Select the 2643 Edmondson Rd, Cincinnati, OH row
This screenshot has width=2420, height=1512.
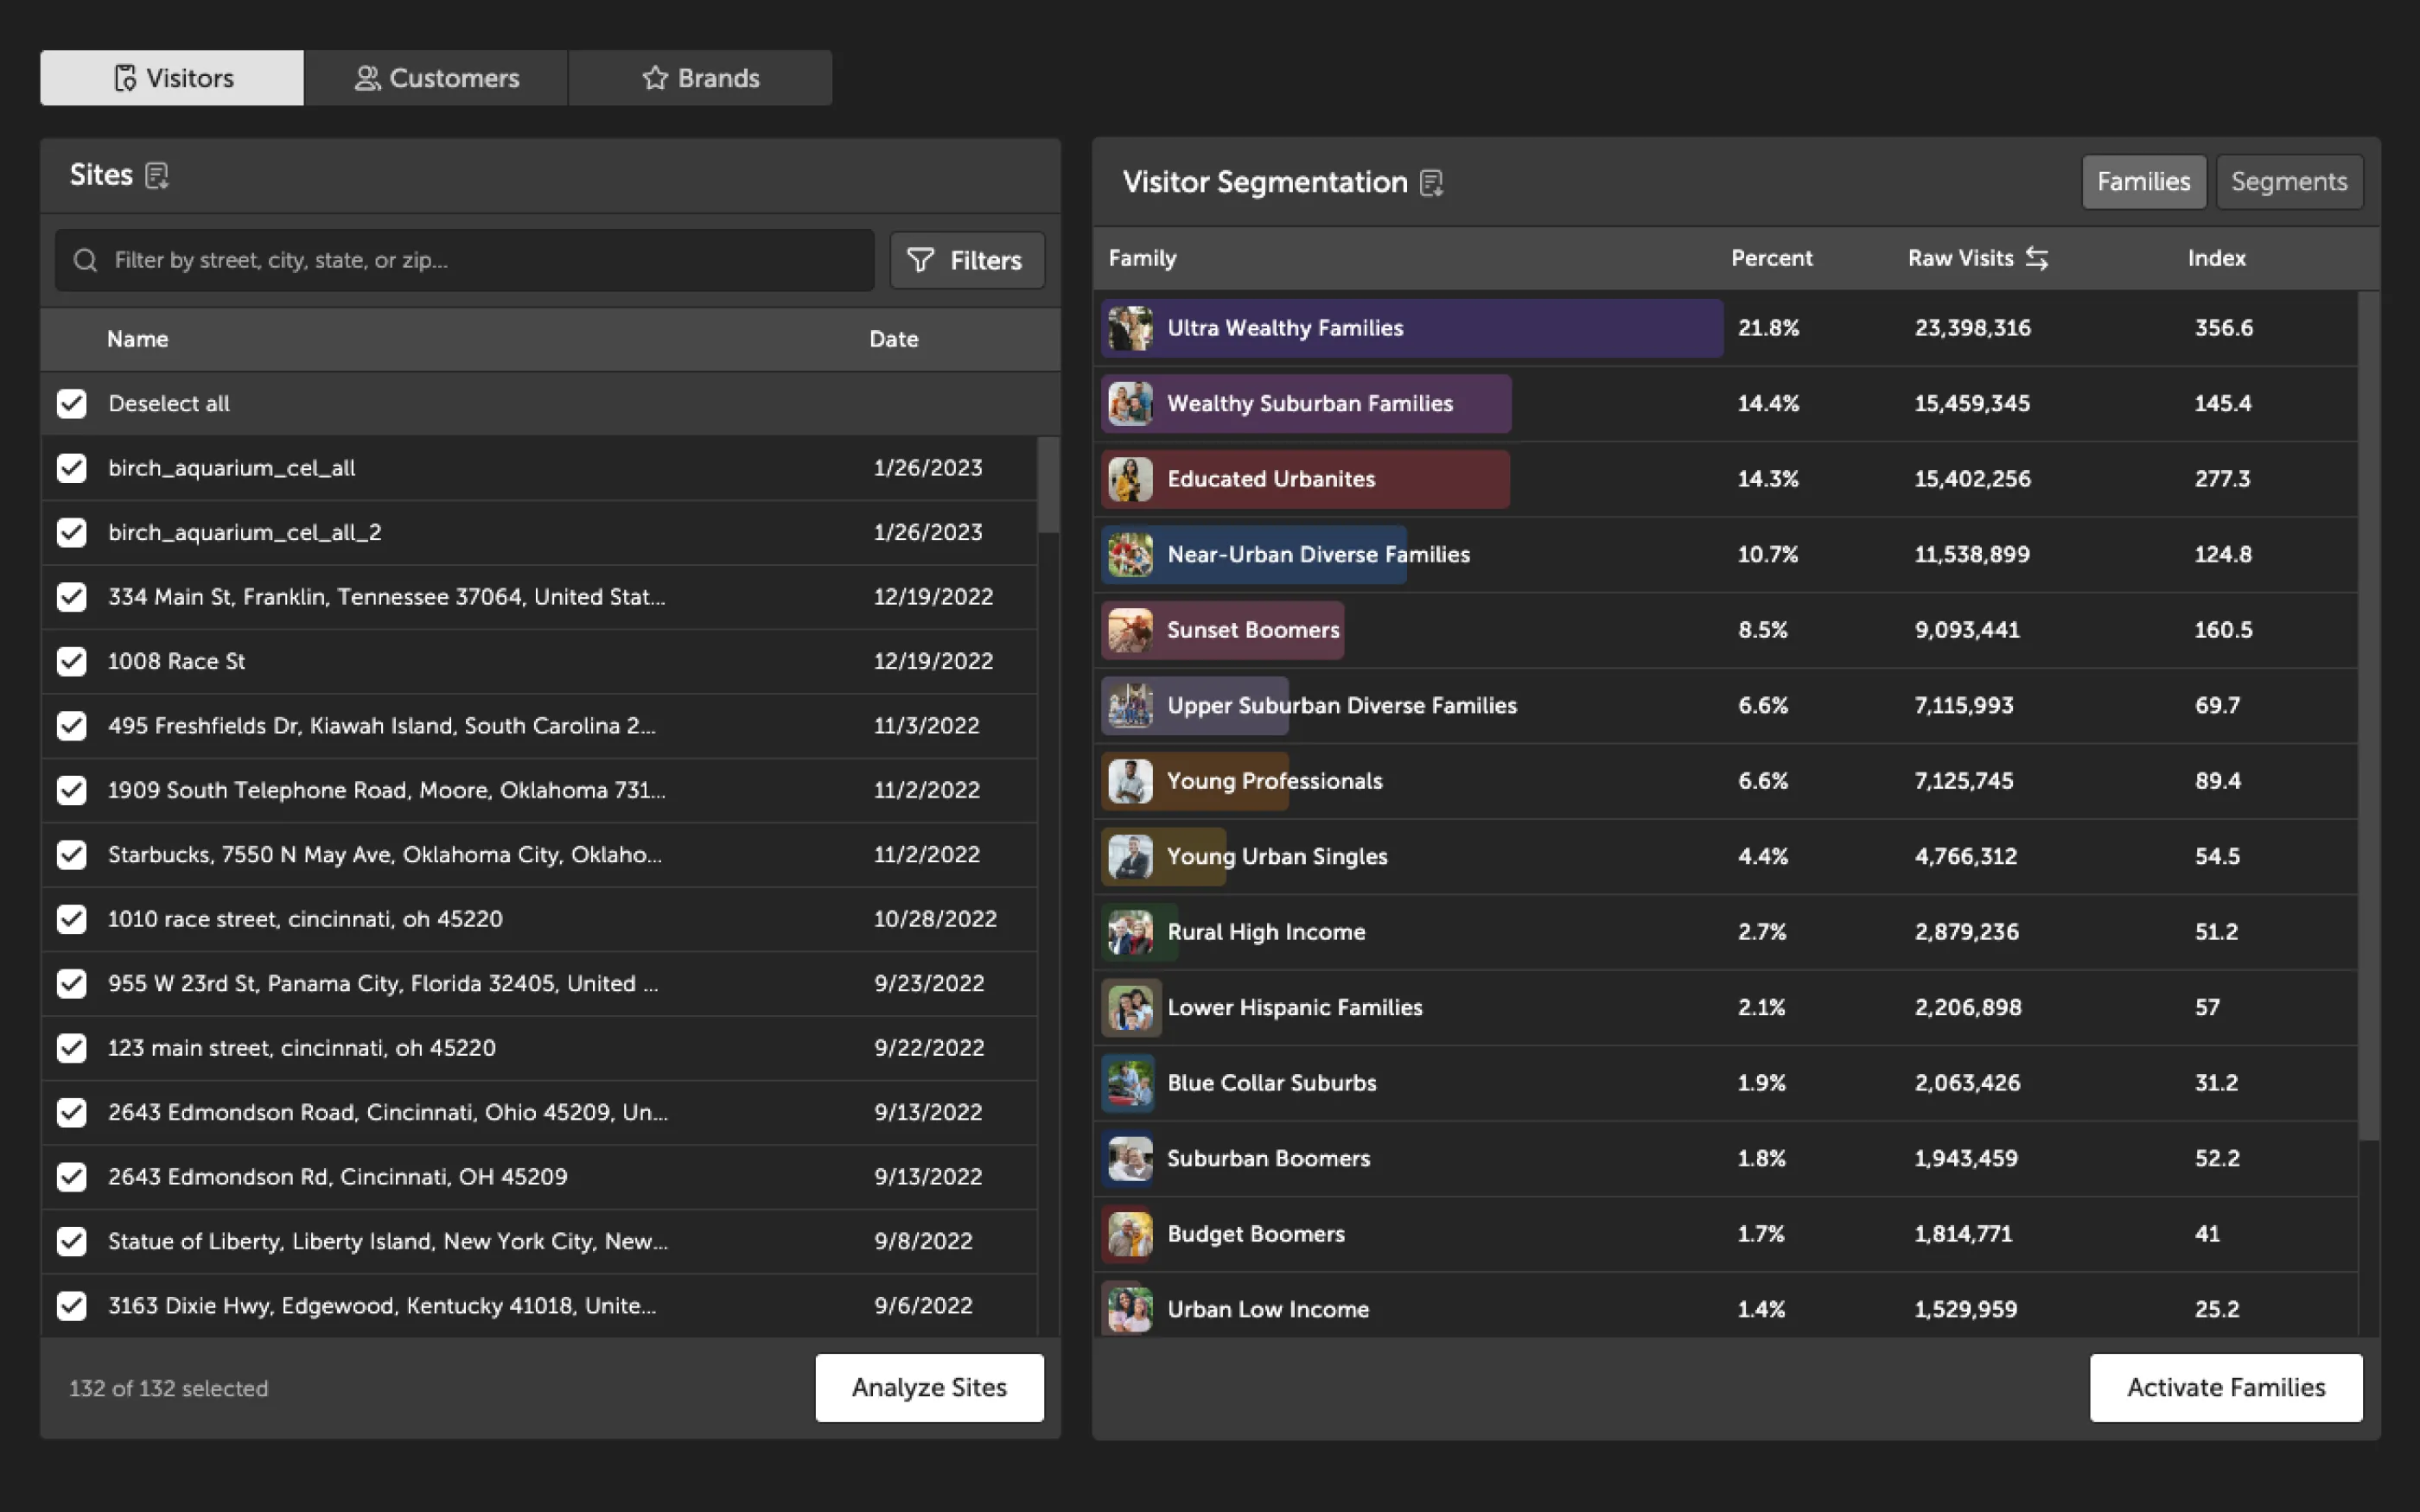539,1177
